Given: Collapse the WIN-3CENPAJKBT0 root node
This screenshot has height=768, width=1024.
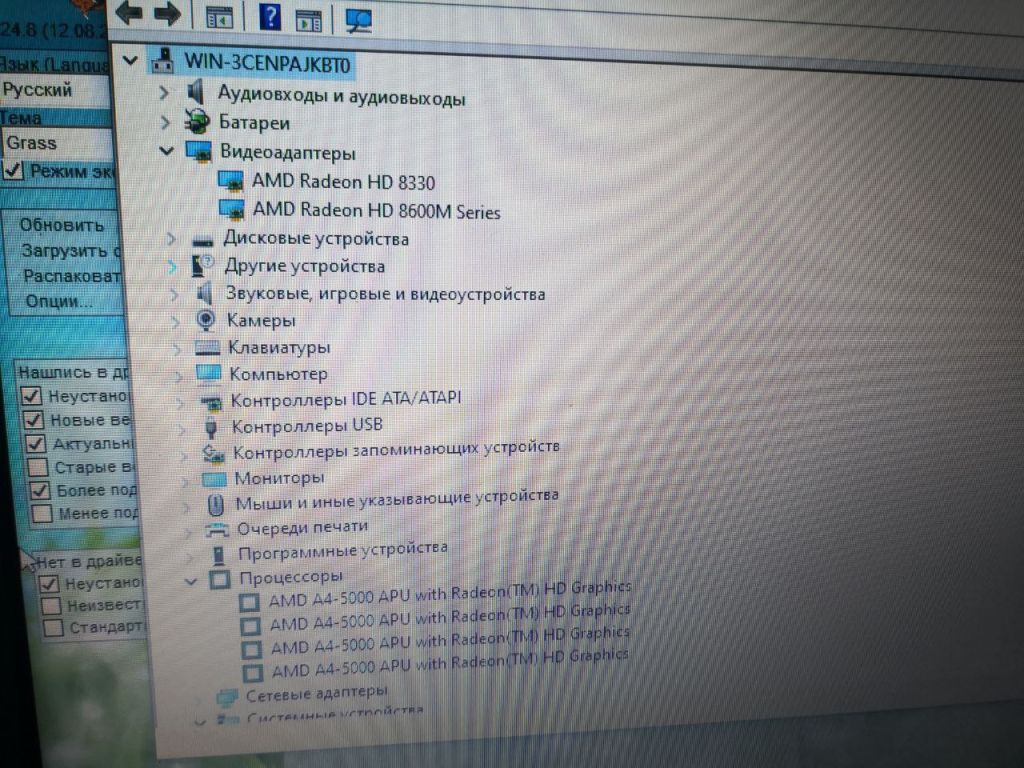Looking at the screenshot, I should pyautogui.click(x=131, y=61).
